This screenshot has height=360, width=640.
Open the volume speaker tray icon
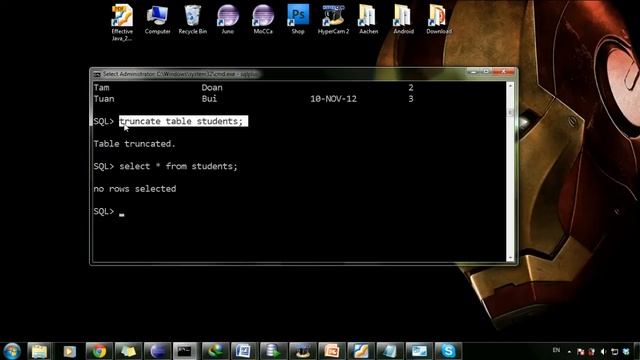coord(603,351)
